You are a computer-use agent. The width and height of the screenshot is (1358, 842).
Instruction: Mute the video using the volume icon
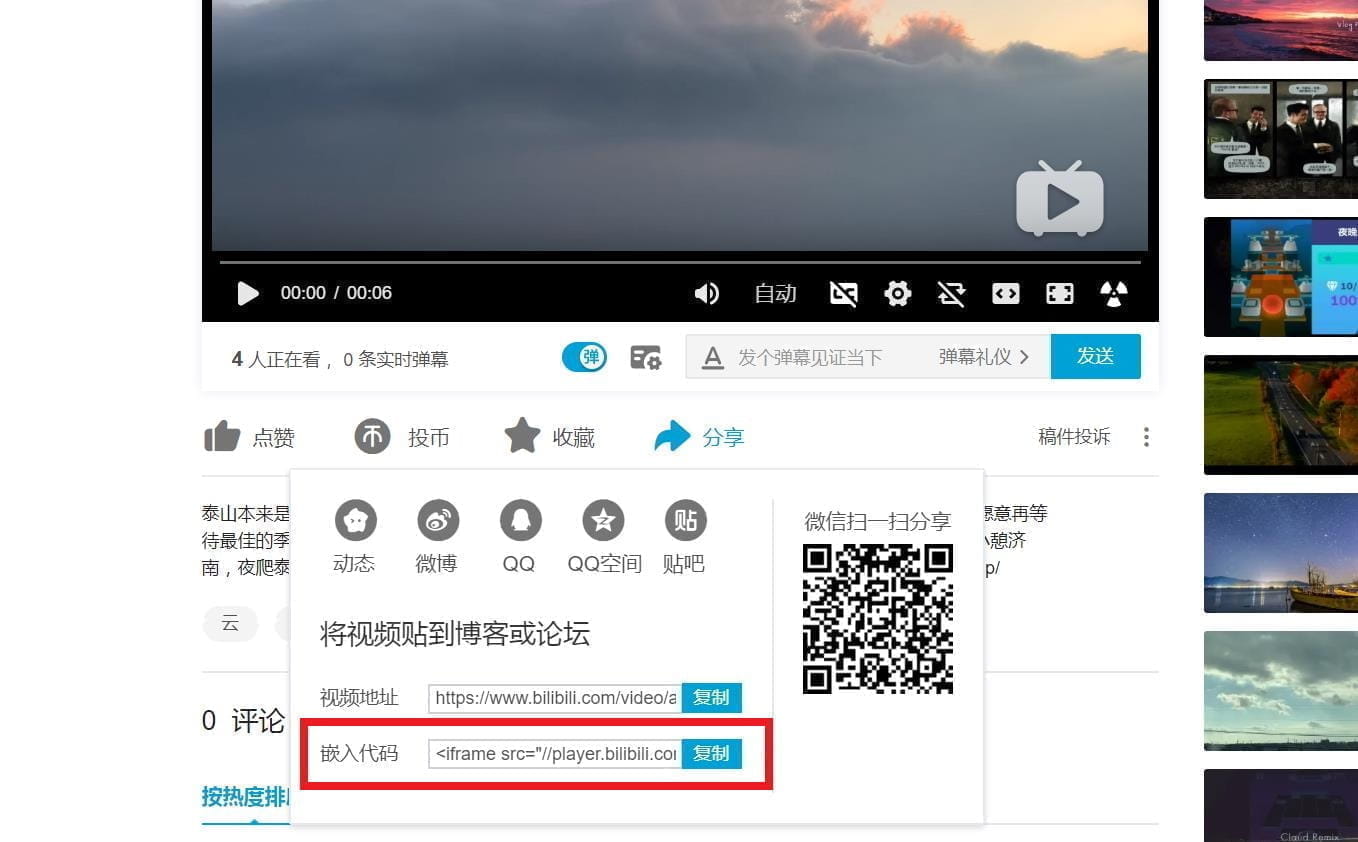coord(707,293)
